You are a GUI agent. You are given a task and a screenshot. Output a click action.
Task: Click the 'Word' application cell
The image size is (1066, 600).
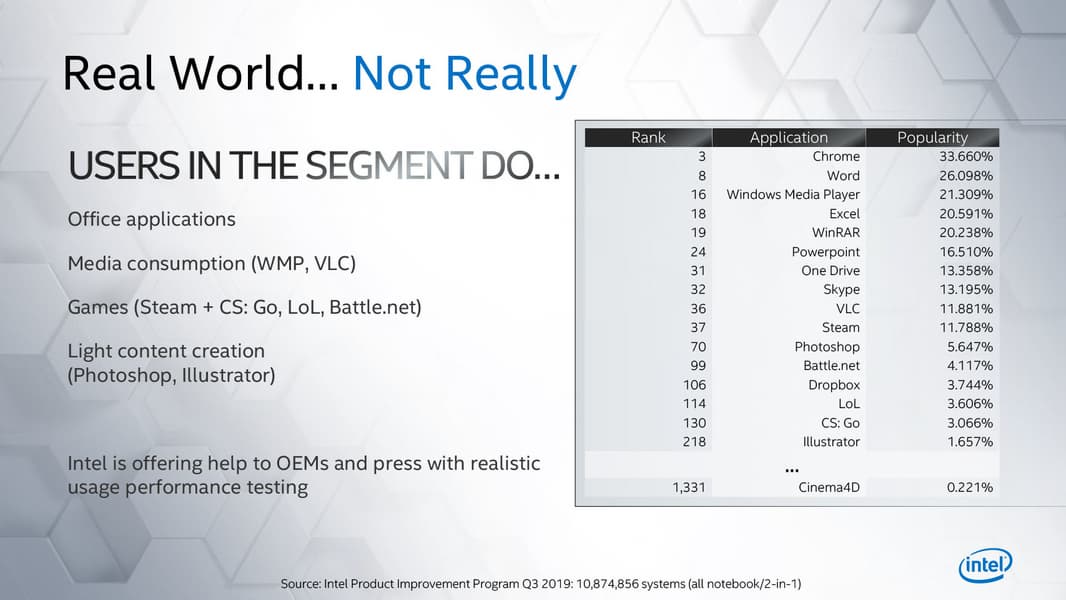(x=843, y=175)
